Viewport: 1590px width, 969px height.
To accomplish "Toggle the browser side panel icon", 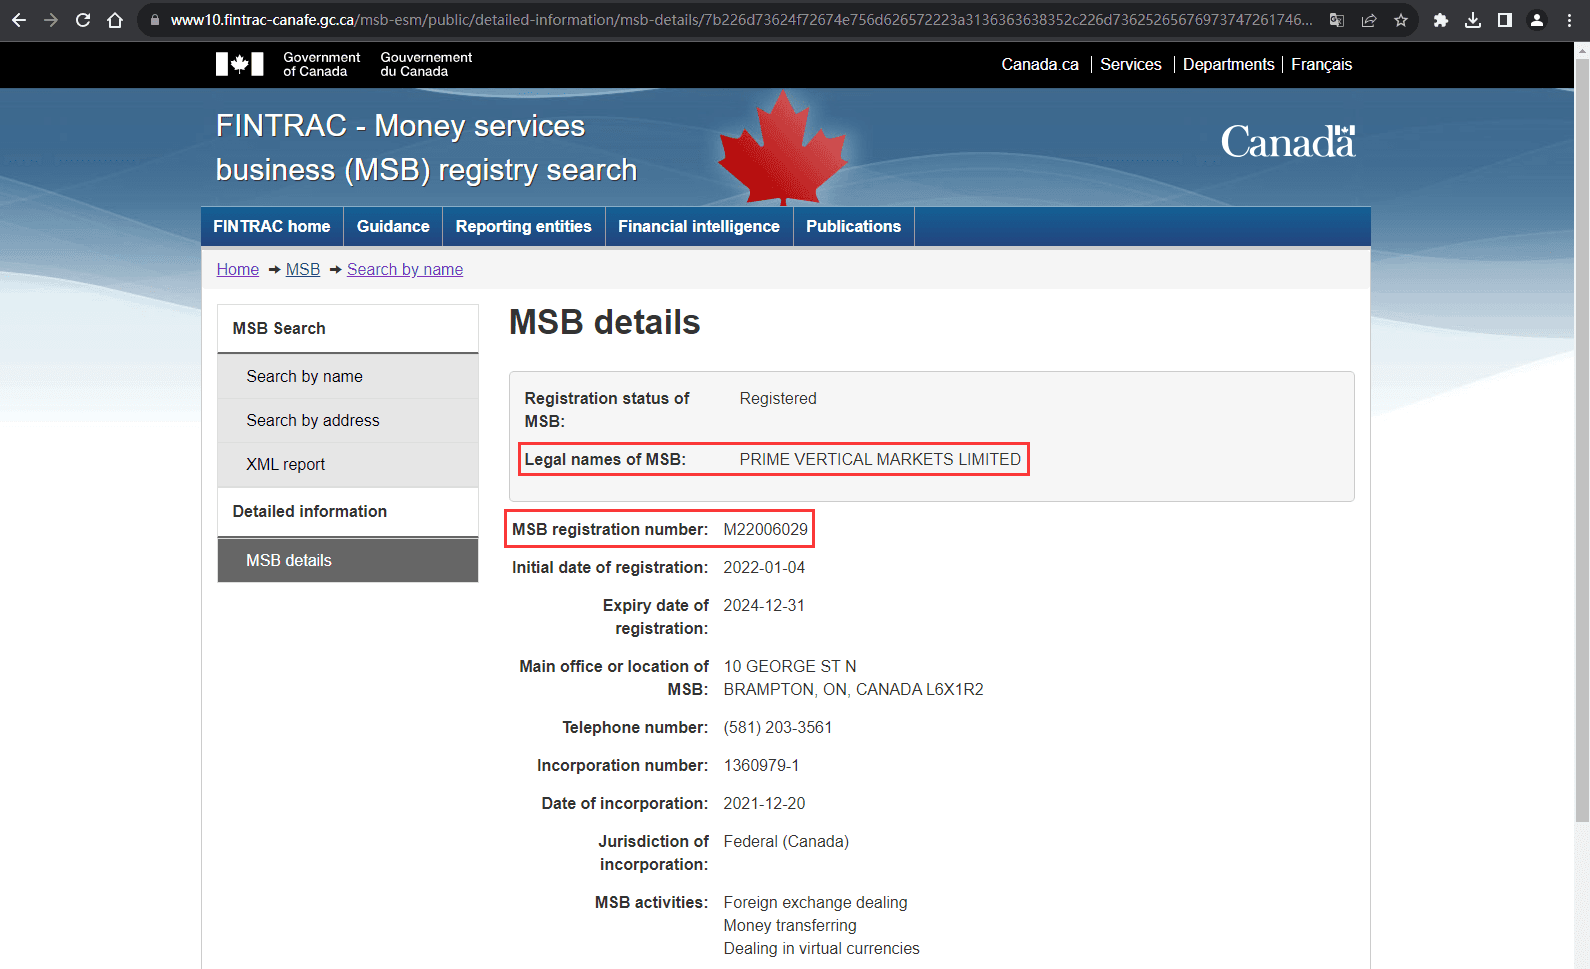I will click(1505, 20).
